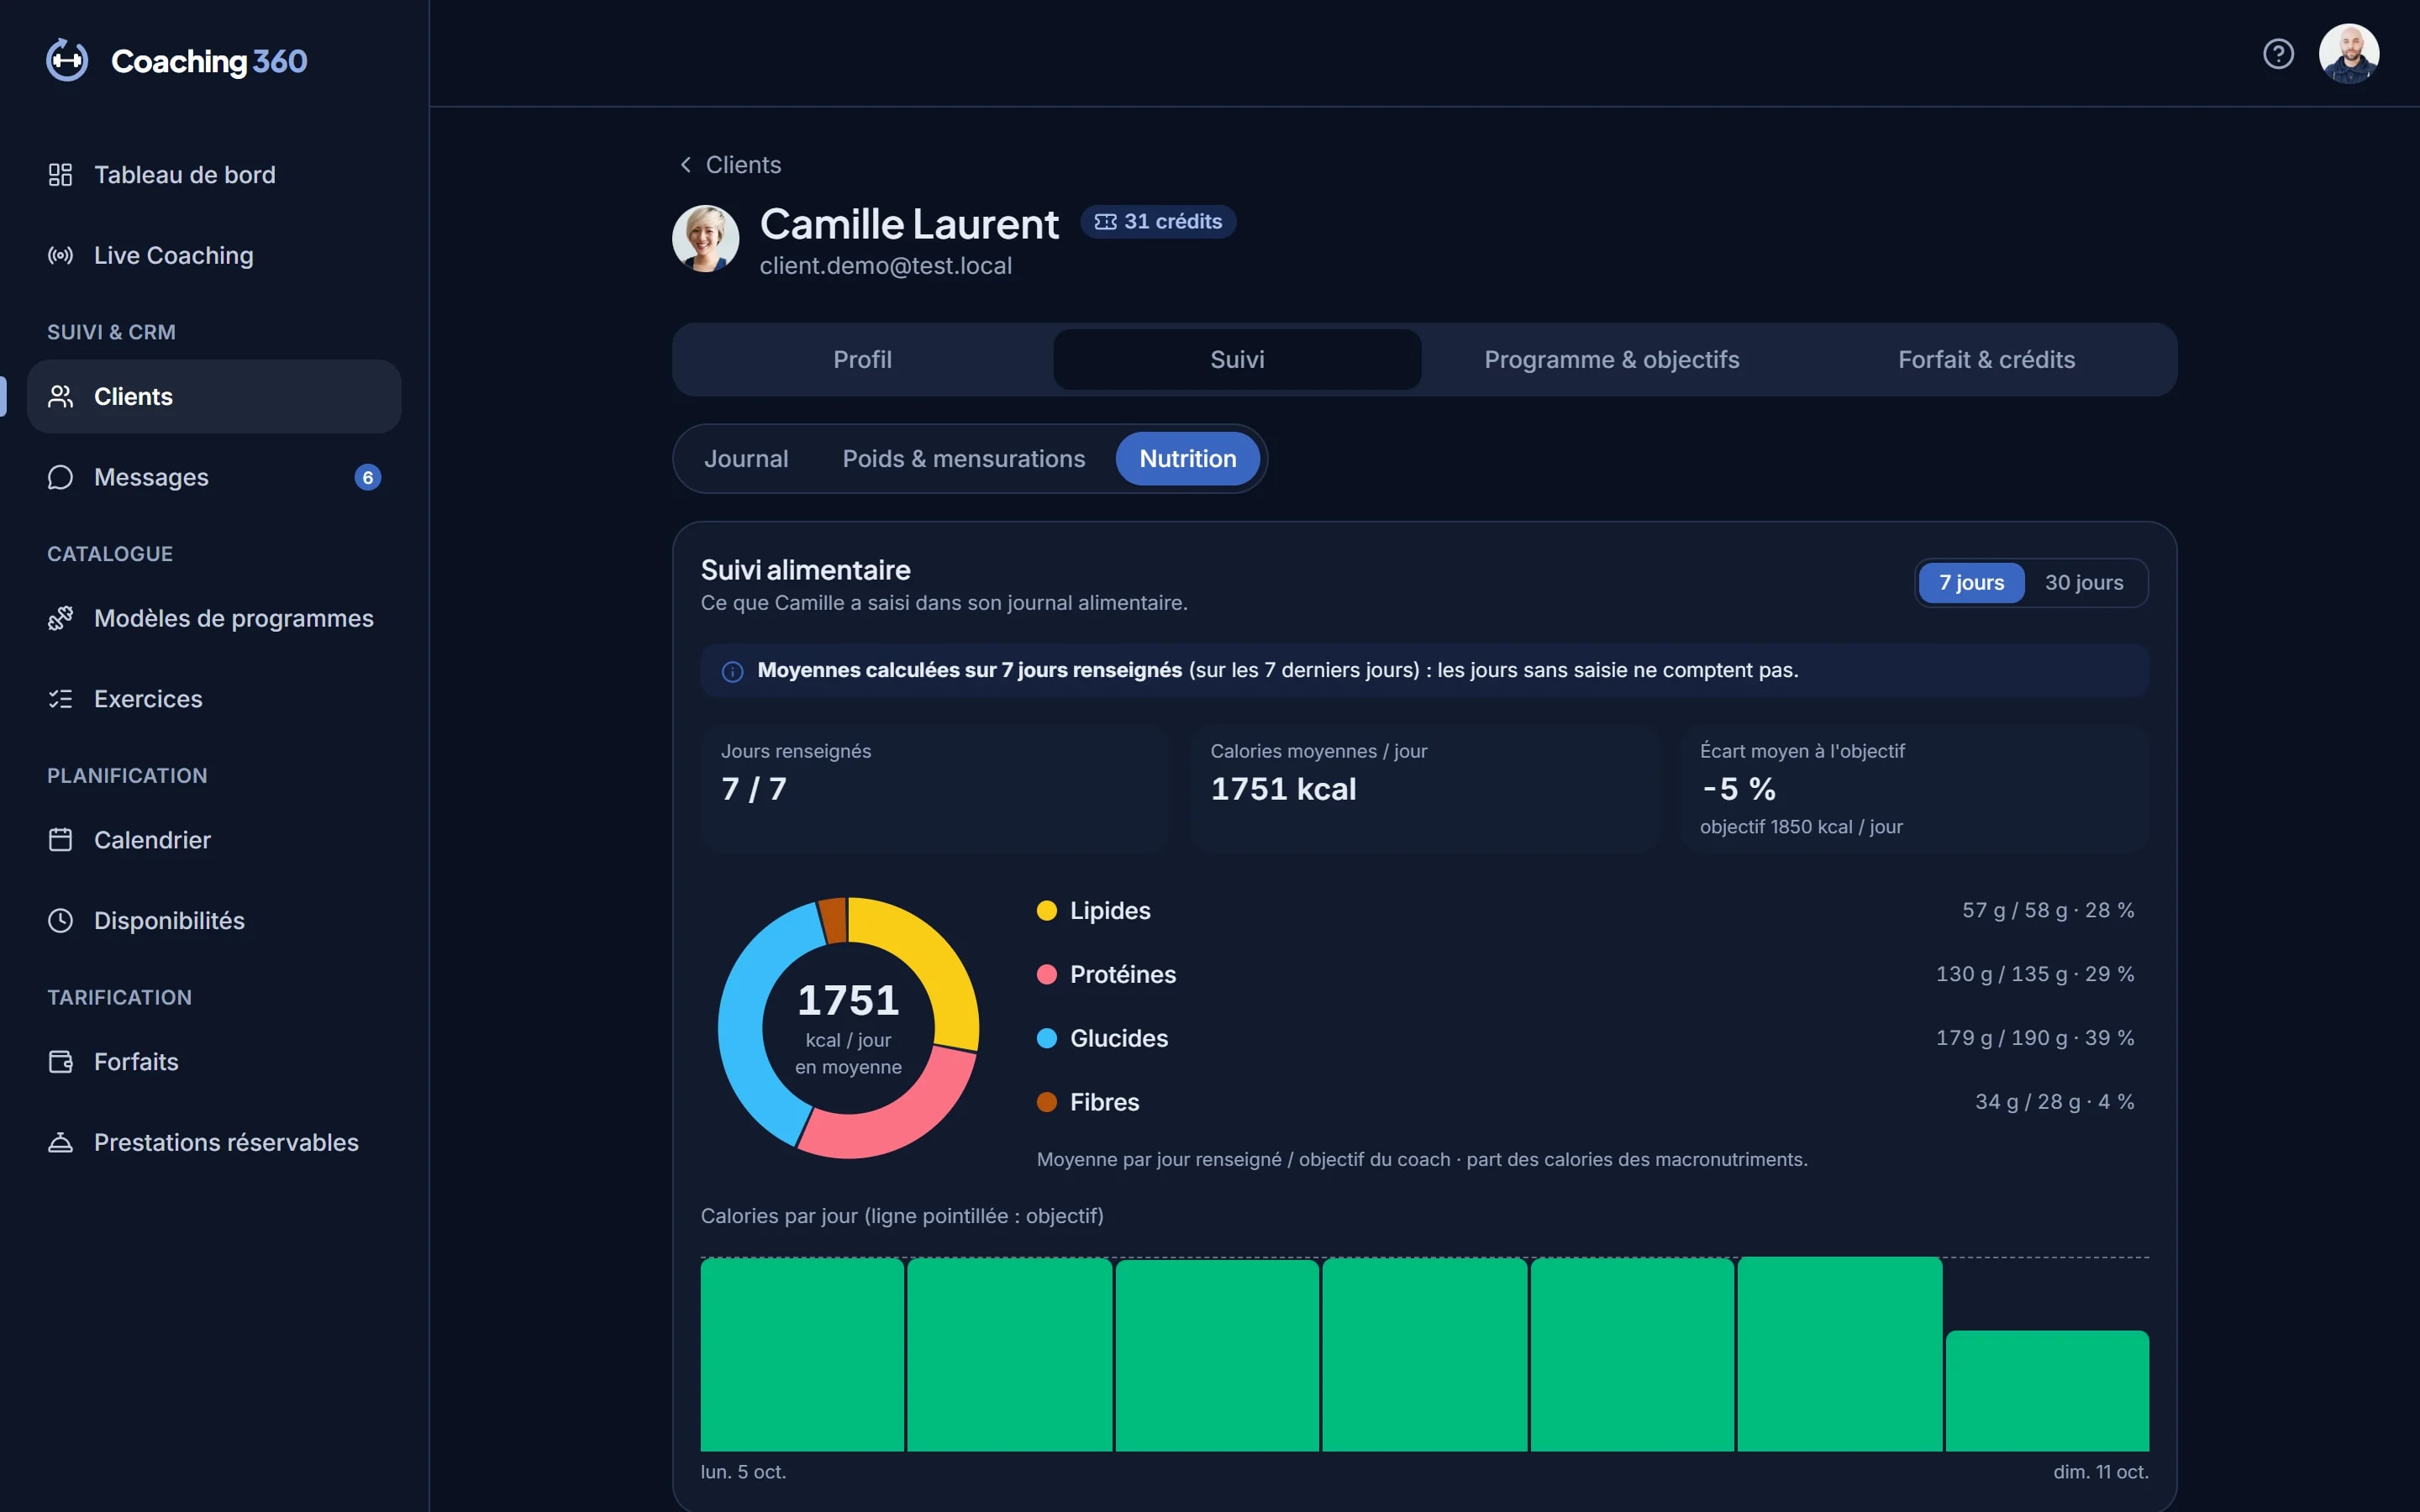Open Poids & mensurations view
The height and width of the screenshot is (1512, 2420).
(963, 459)
